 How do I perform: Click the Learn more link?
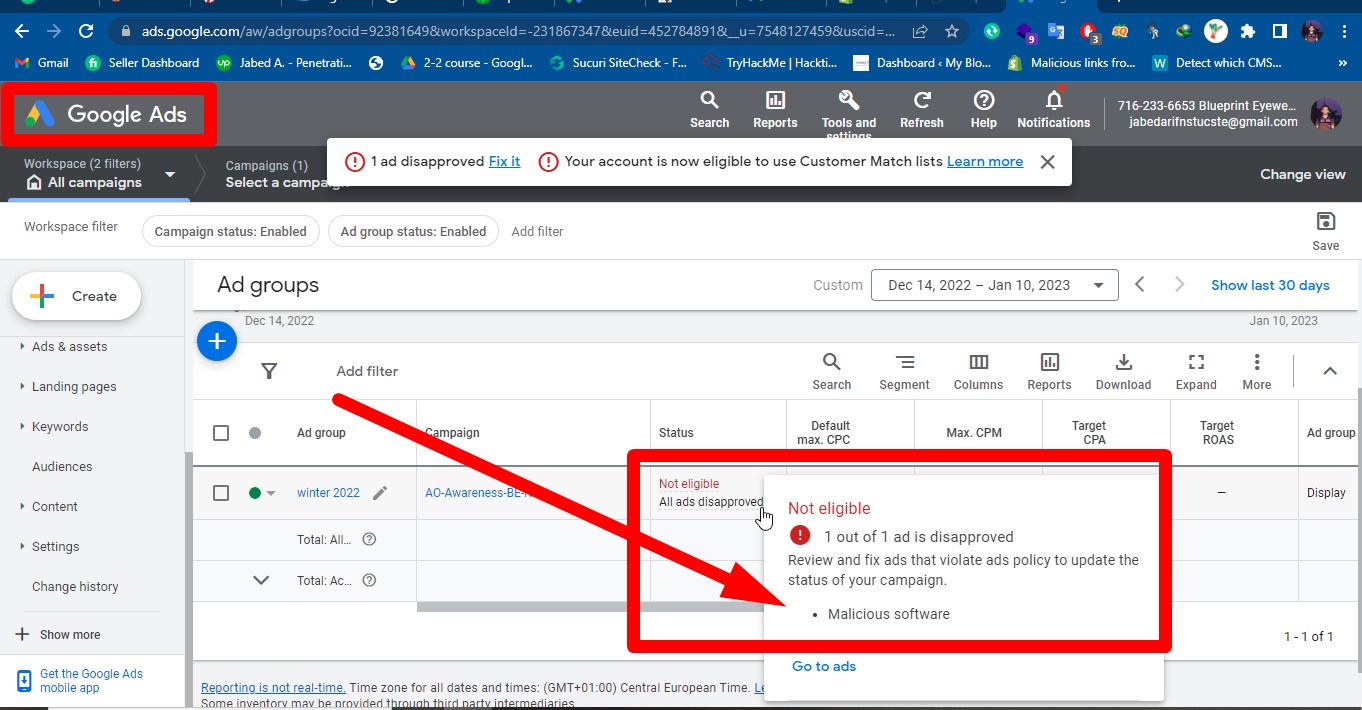pyautogui.click(x=985, y=162)
